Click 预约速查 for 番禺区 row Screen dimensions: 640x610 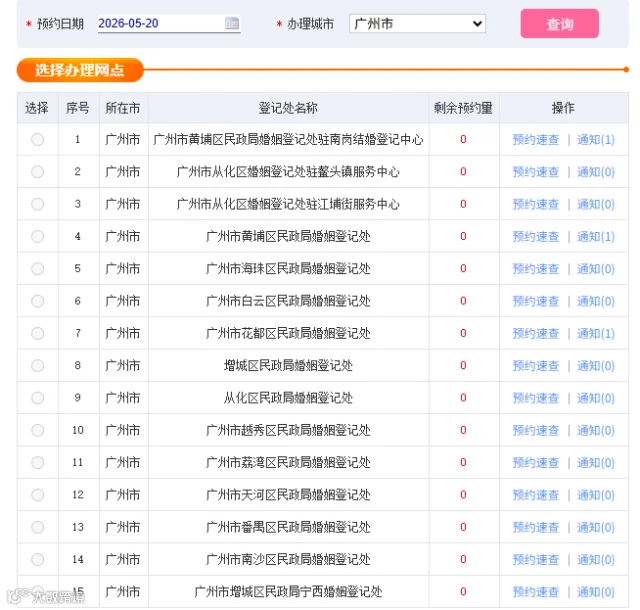coord(536,527)
